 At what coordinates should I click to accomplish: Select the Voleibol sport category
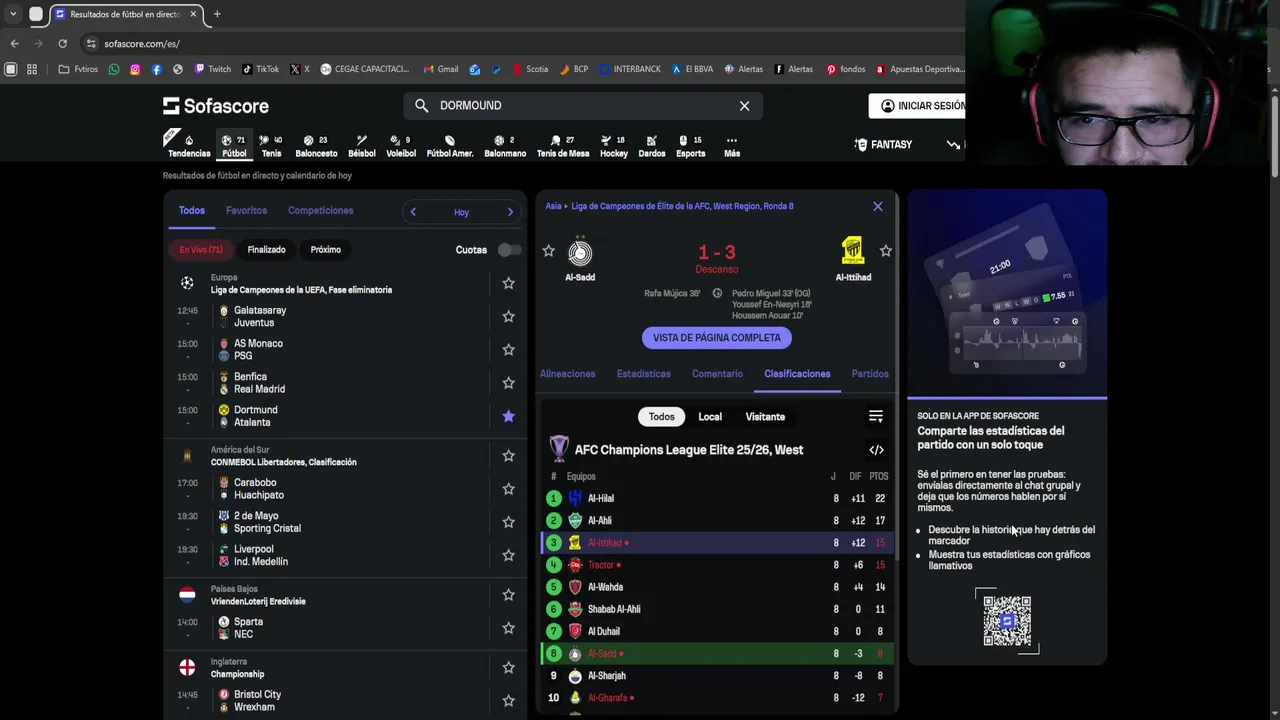coord(401,146)
